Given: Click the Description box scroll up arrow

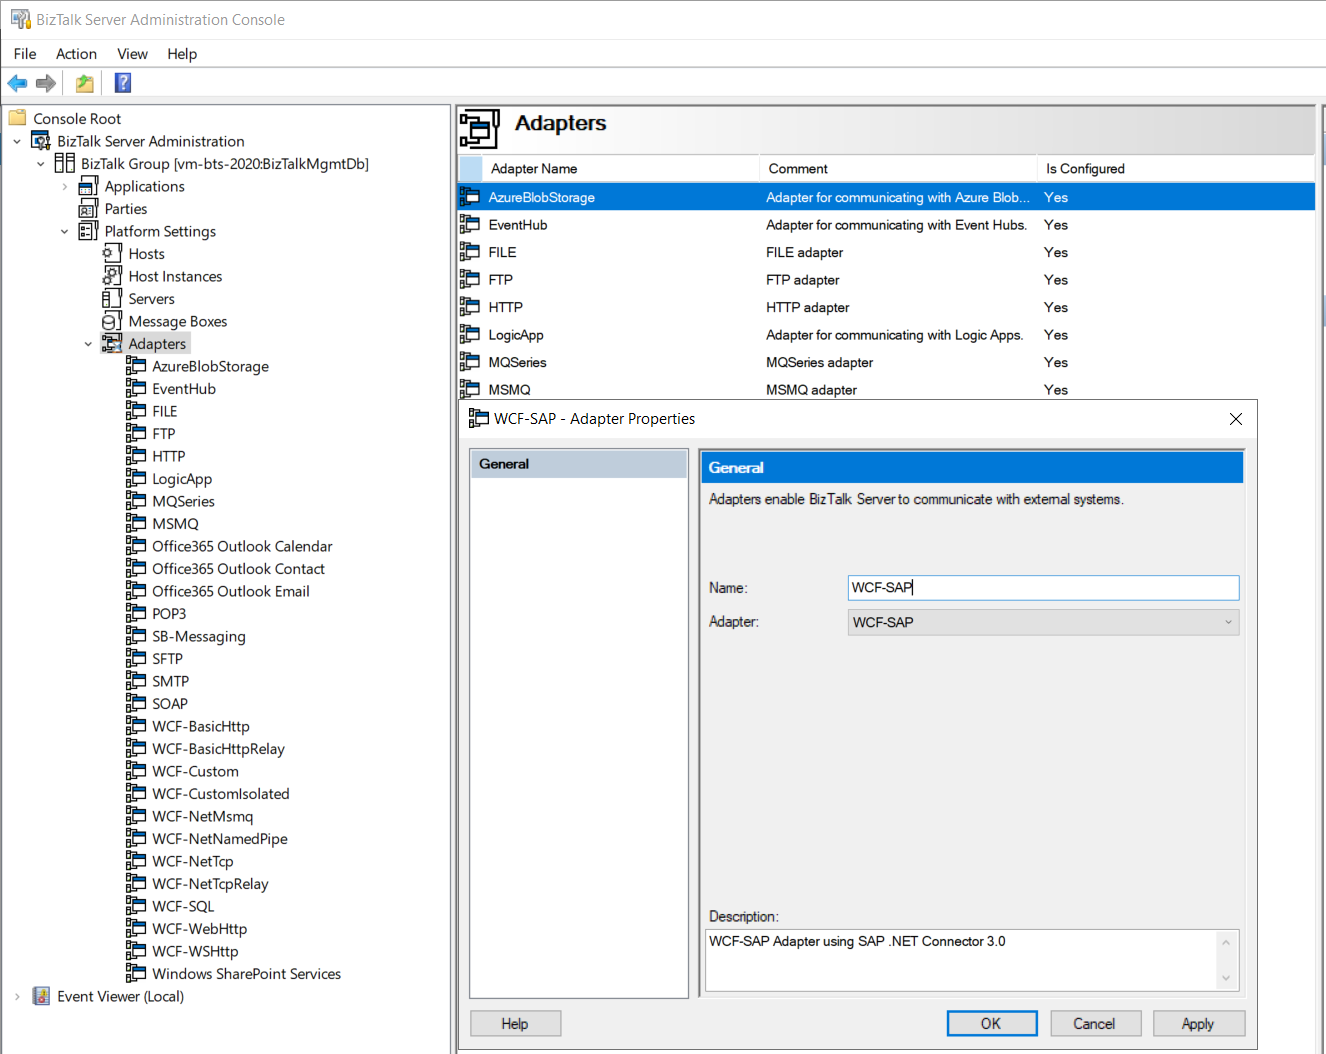Looking at the screenshot, I should (1226, 942).
